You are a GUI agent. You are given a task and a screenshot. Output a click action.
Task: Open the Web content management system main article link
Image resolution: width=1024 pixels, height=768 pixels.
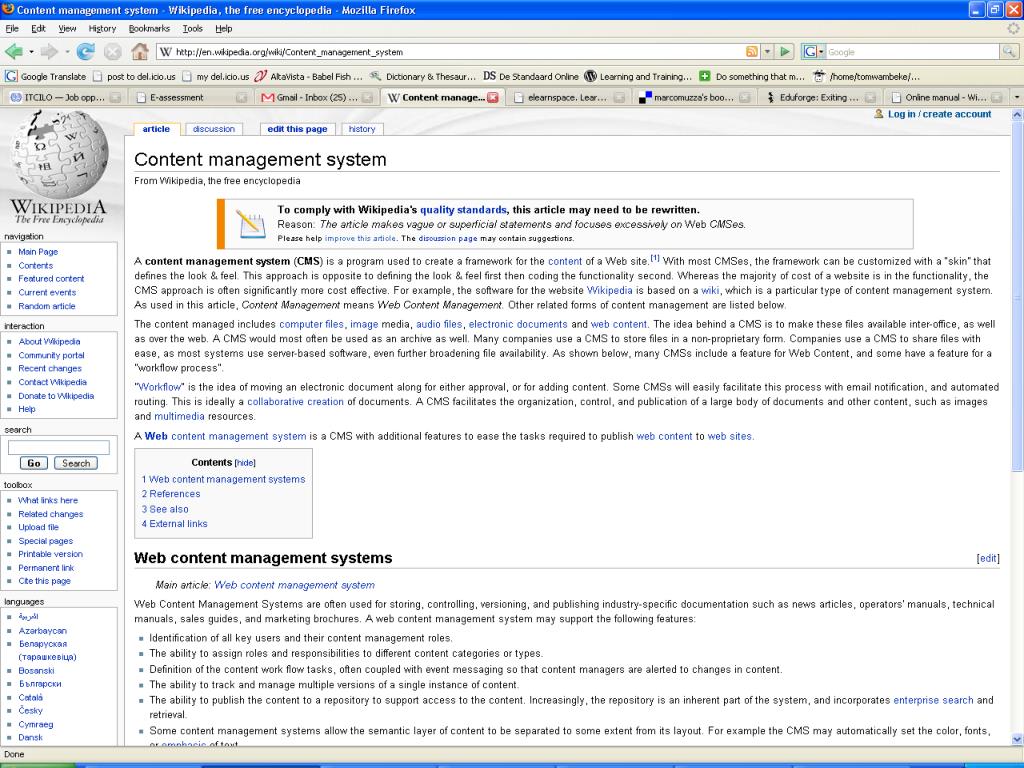(x=295, y=586)
